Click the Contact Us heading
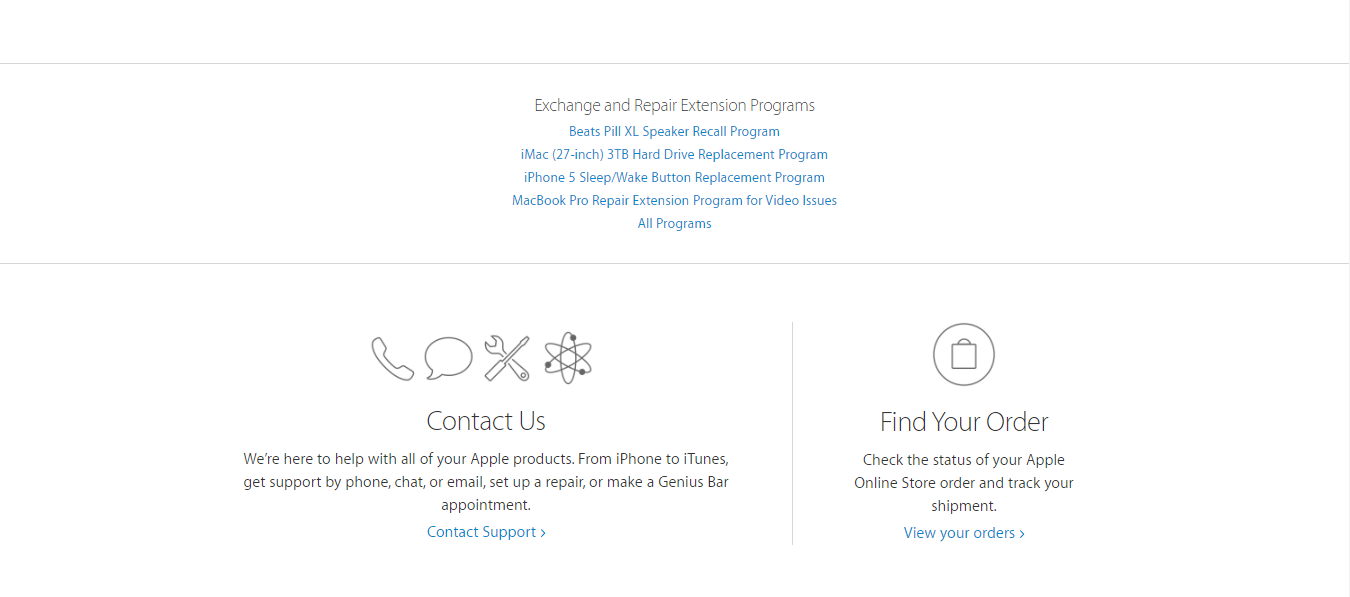 486,421
